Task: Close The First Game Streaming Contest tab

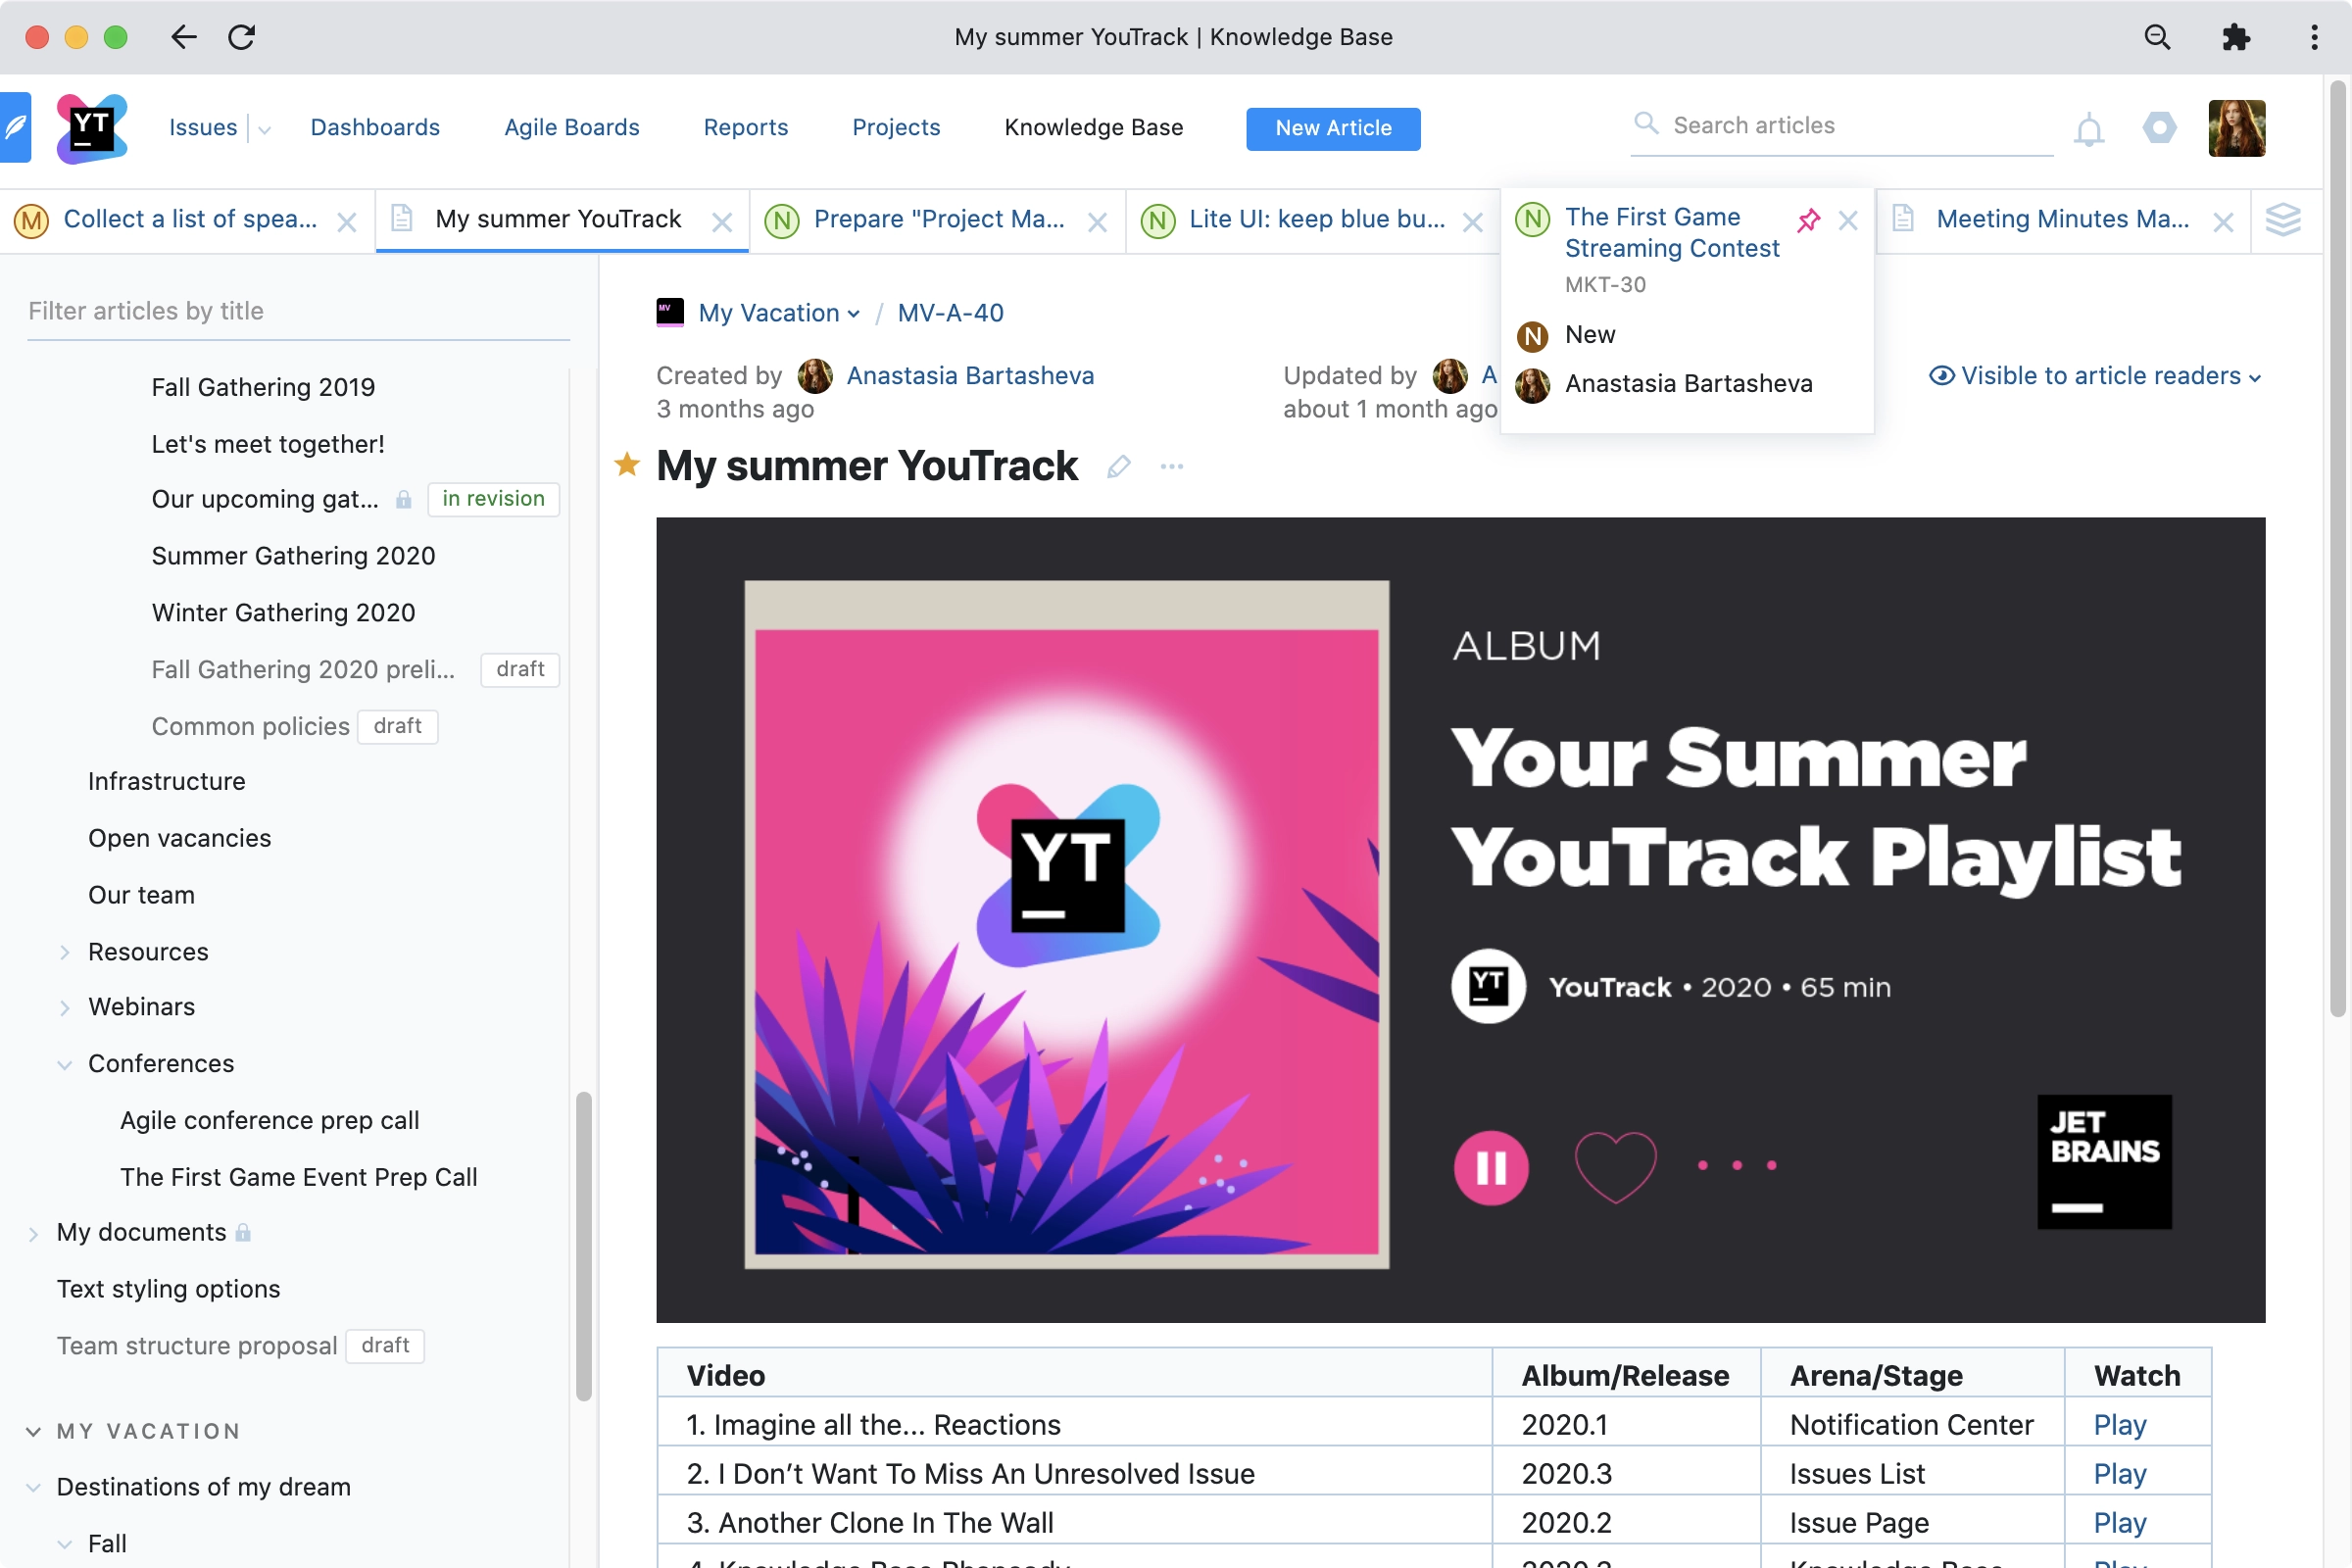Action: click(1848, 220)
